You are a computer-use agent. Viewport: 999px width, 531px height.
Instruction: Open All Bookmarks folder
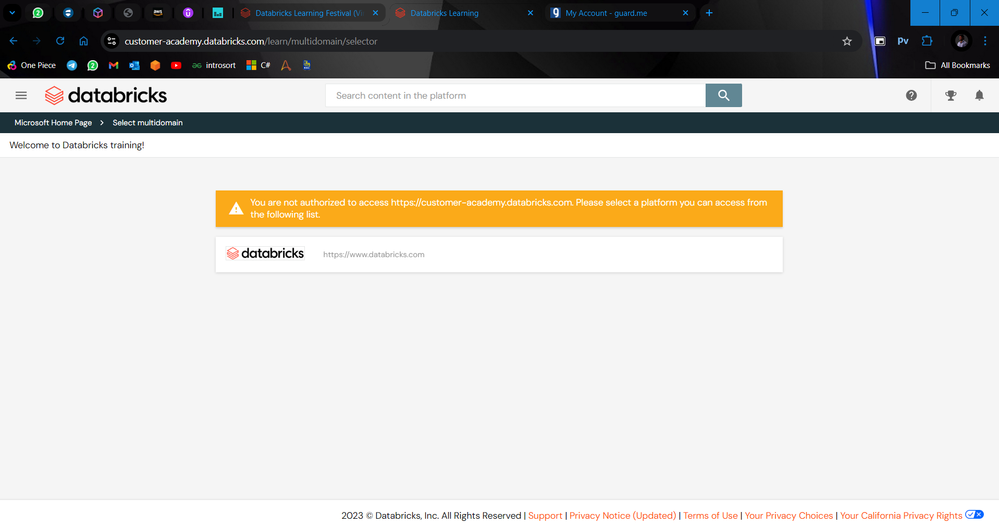[957, 65]
